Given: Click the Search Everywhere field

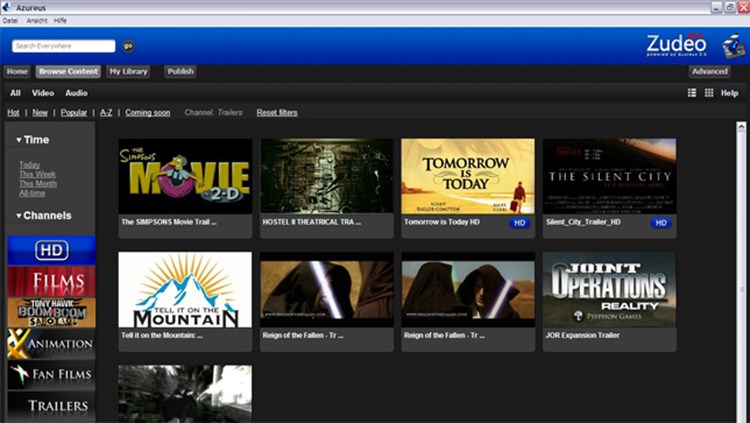Looking at the screenshot, I should click(x=64, y=46).
